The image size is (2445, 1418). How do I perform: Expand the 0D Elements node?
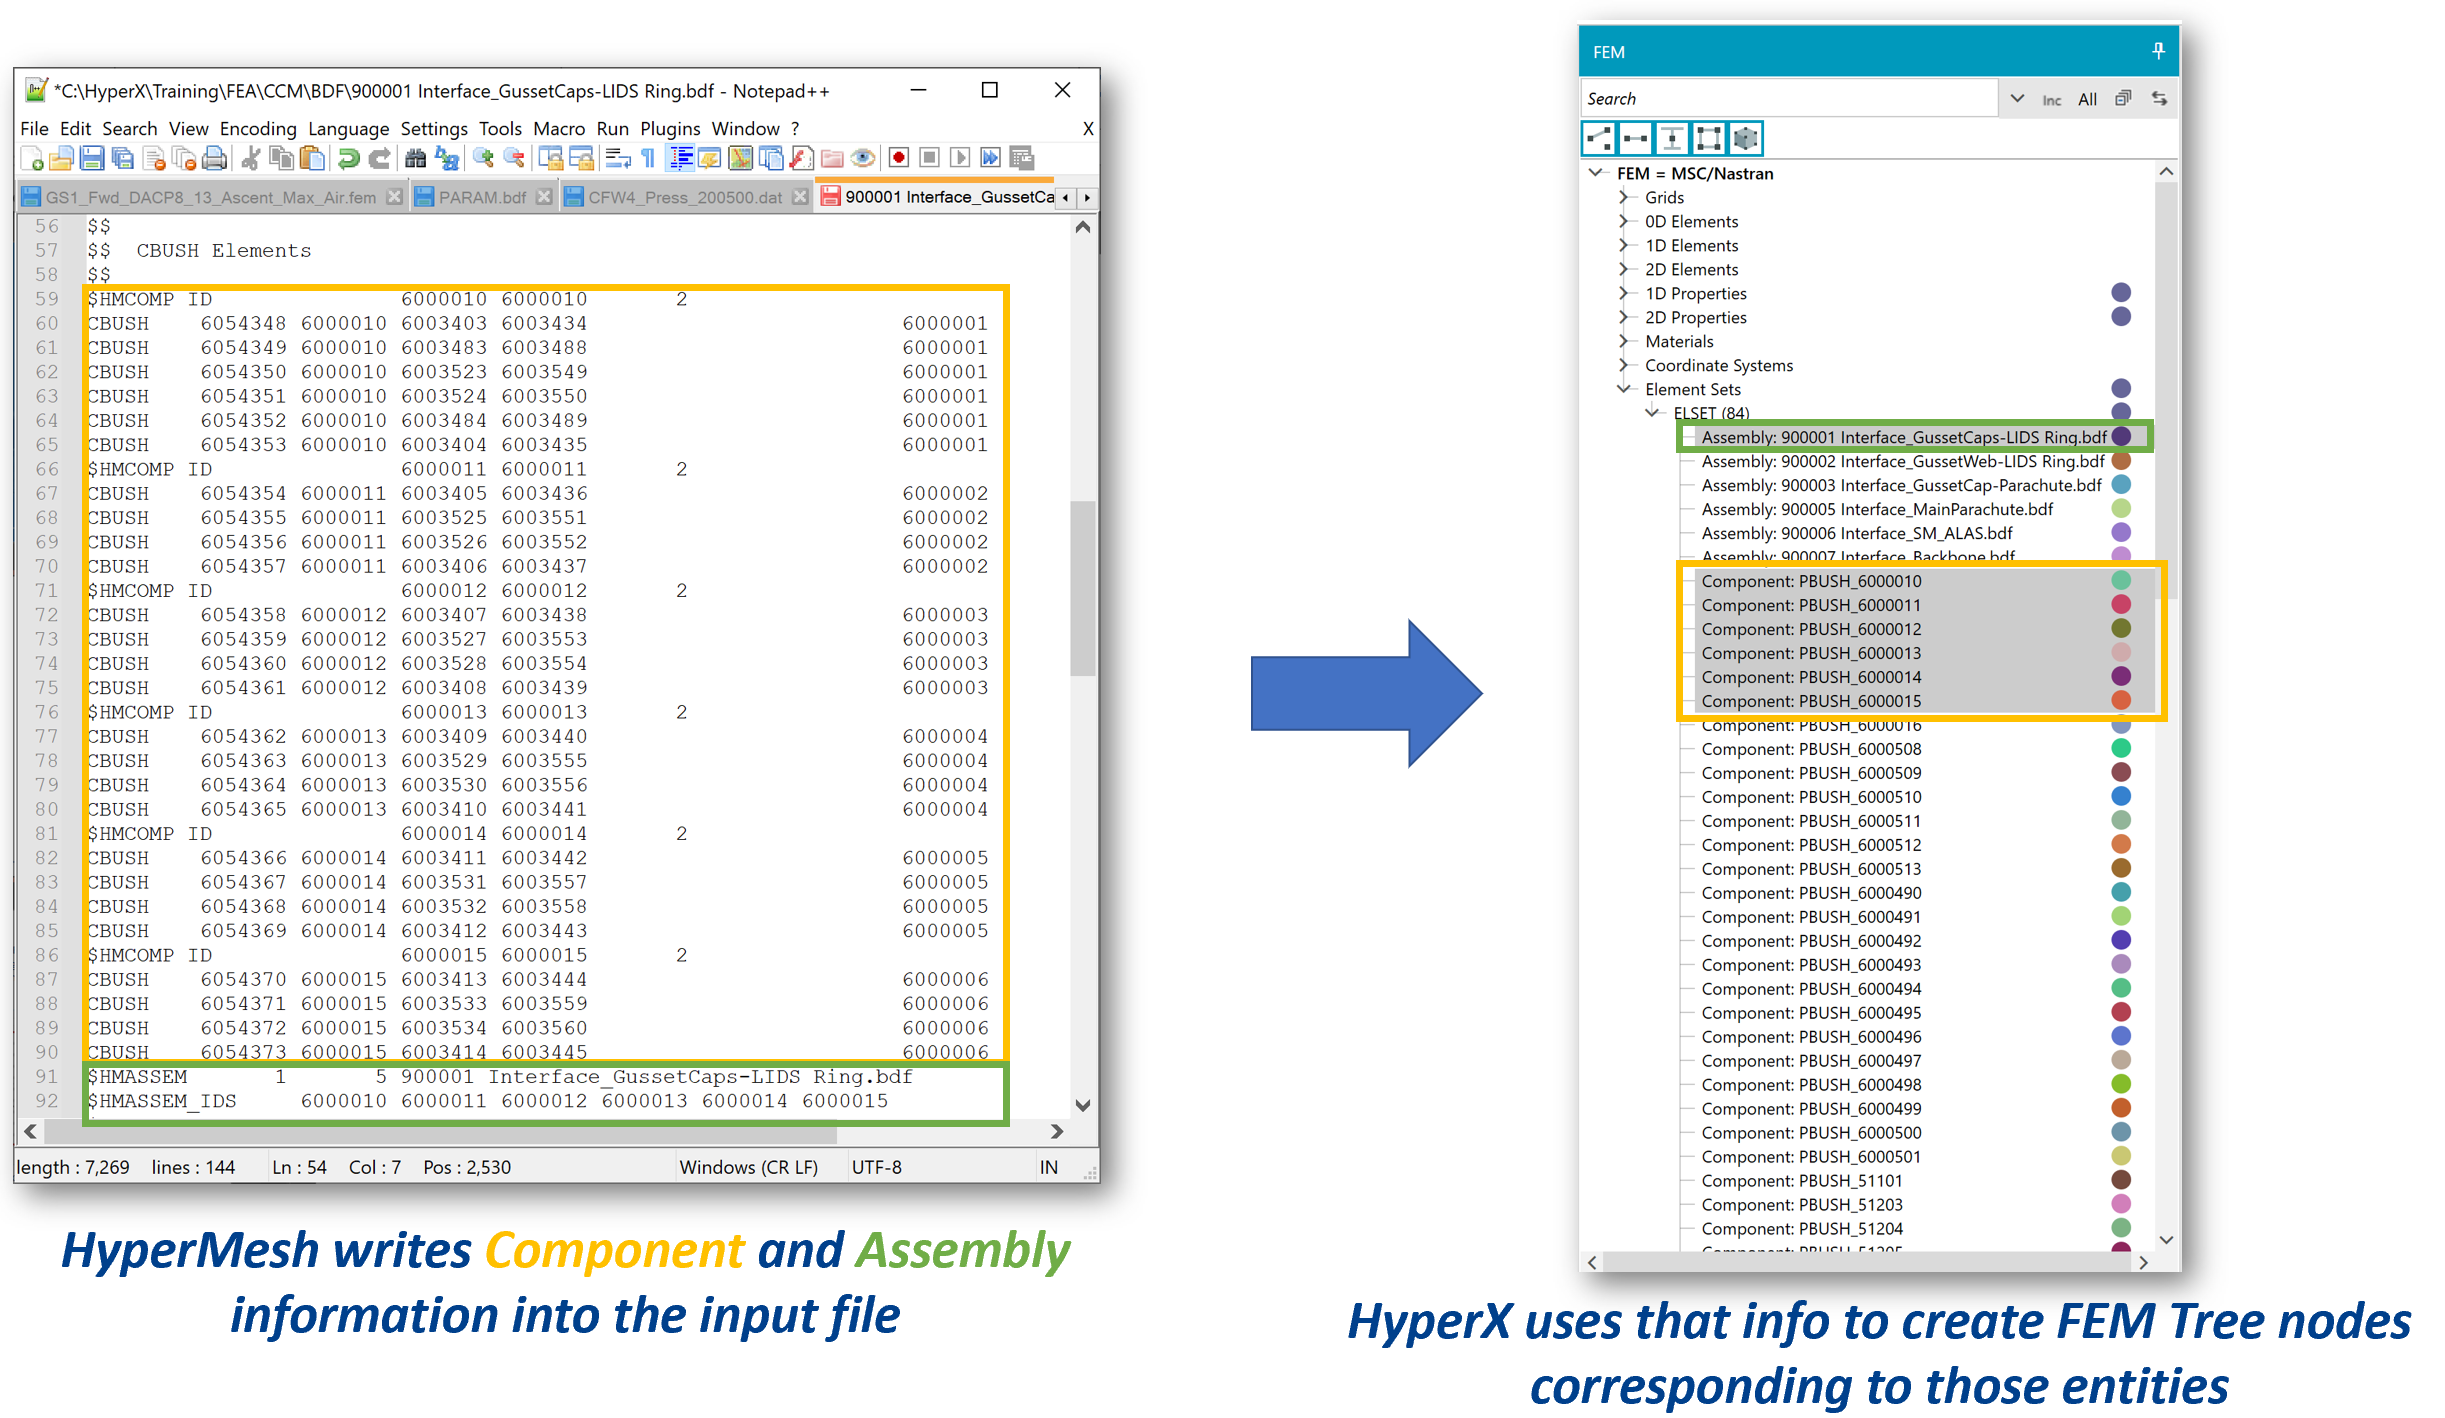1624,221
